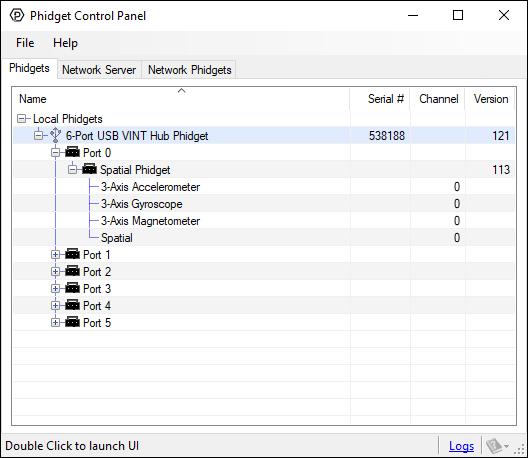Select the Port 3 label
Image resolution: width=528 pixels, height=458 pixels.
(97, 289)
